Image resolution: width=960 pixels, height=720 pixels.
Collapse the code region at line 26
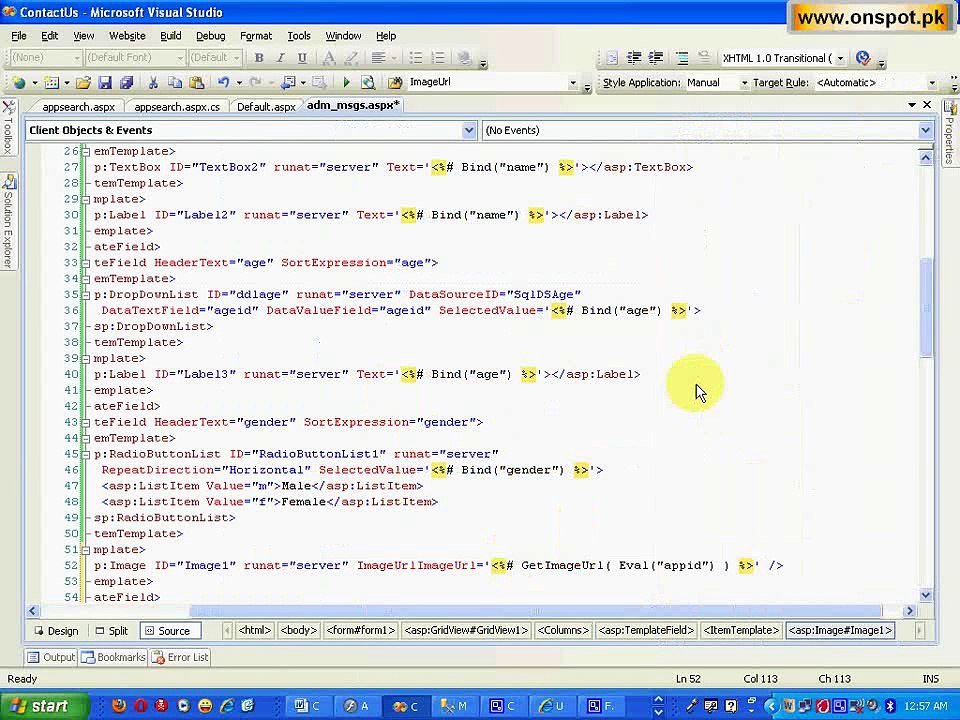[86, 151]
